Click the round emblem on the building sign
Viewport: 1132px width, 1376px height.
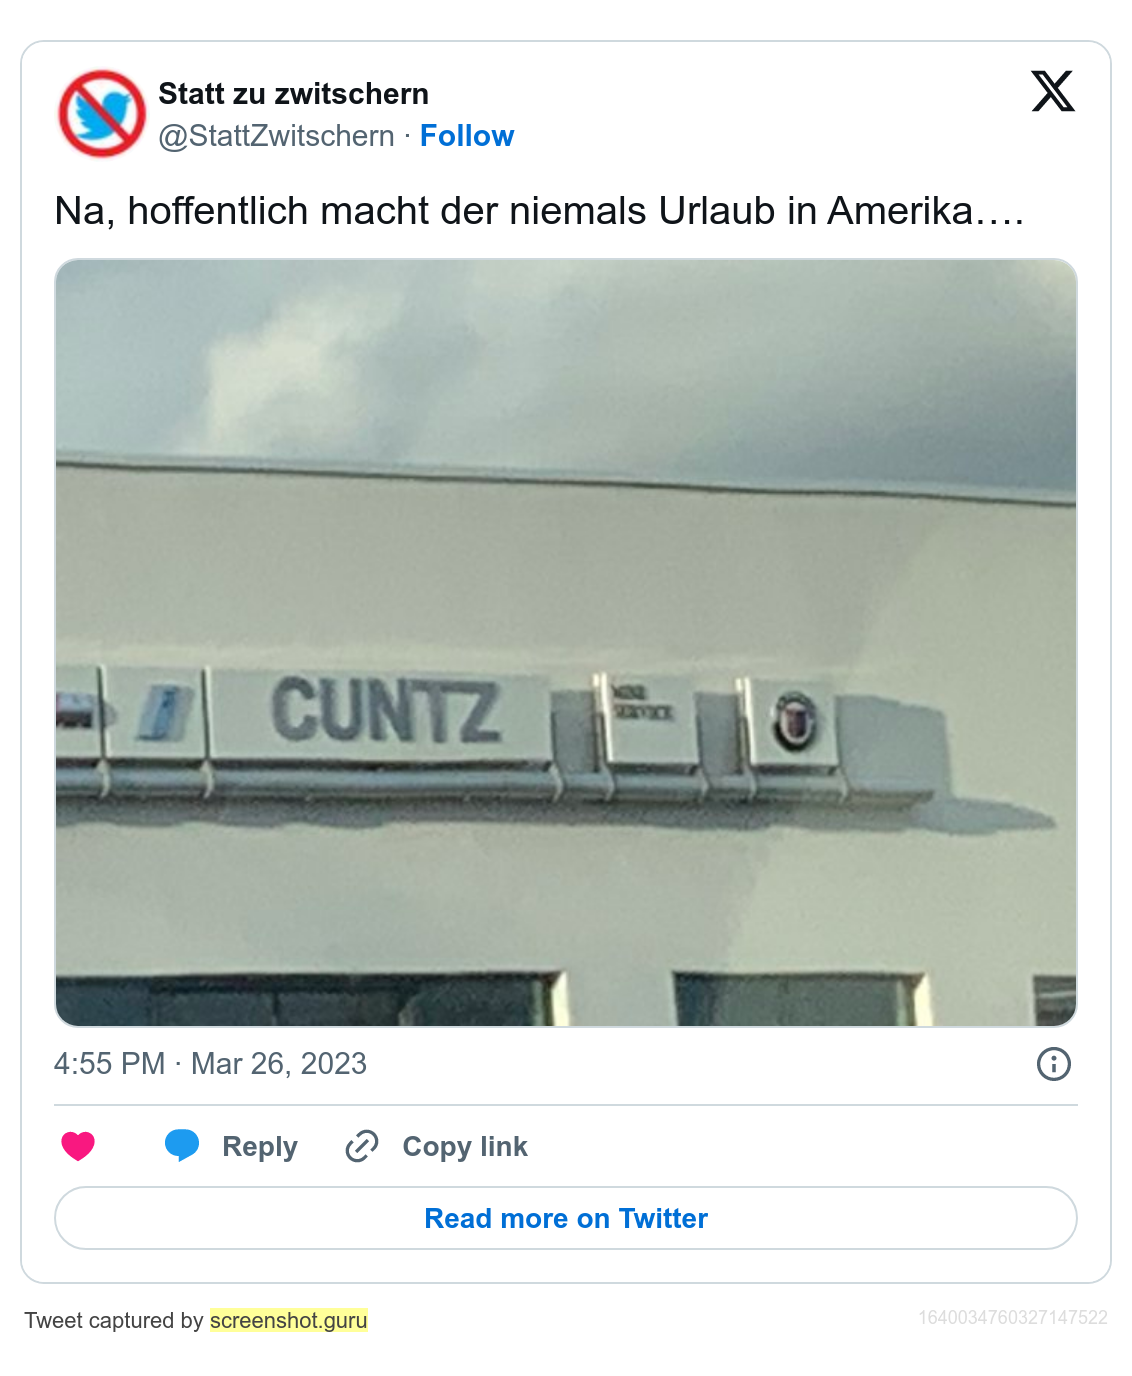click(x=796, y=721)
